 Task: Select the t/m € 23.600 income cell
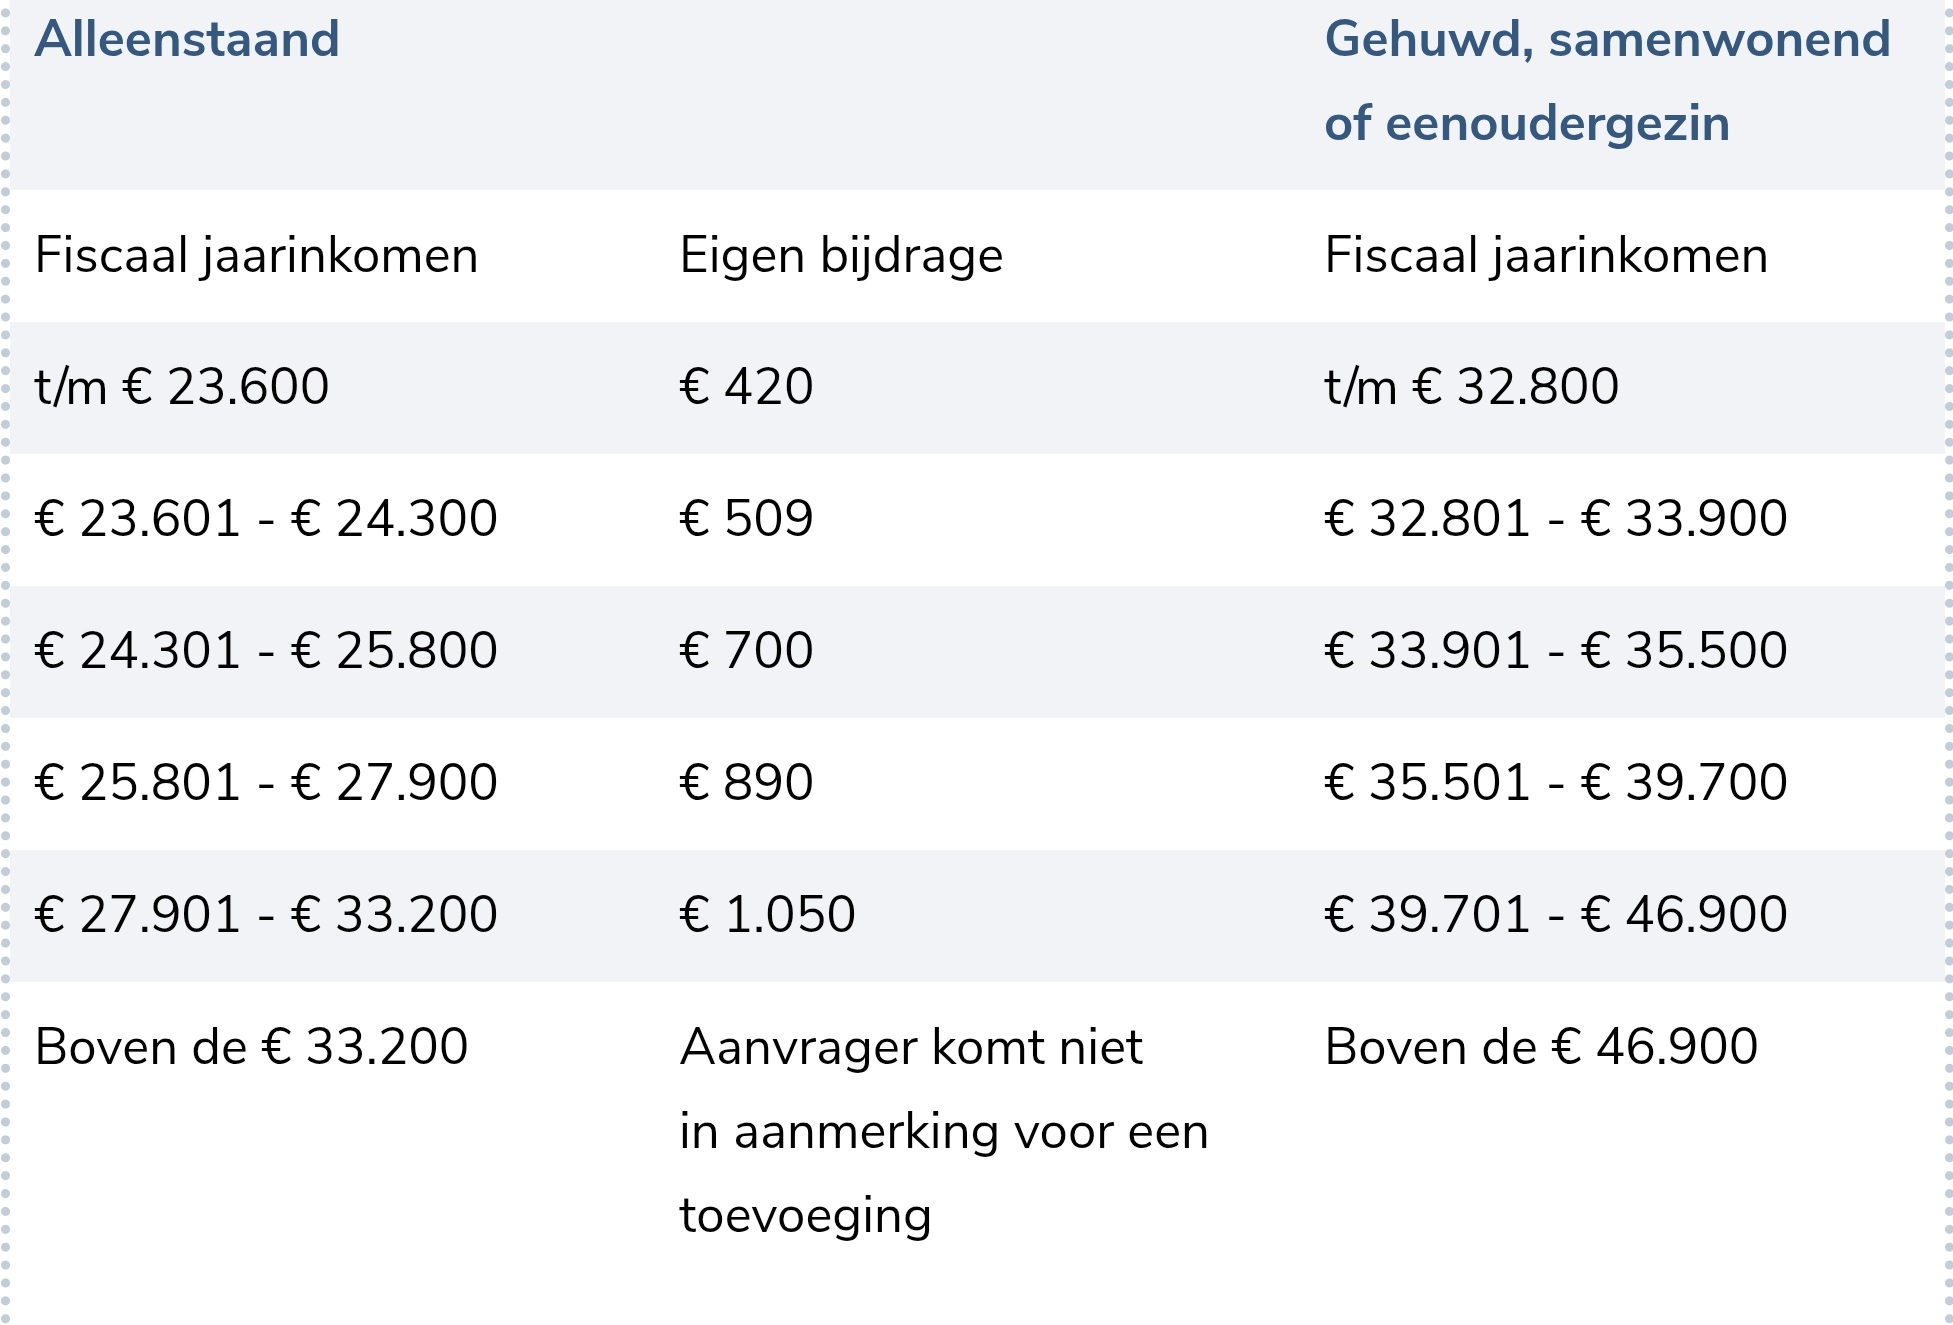(182, 387)
